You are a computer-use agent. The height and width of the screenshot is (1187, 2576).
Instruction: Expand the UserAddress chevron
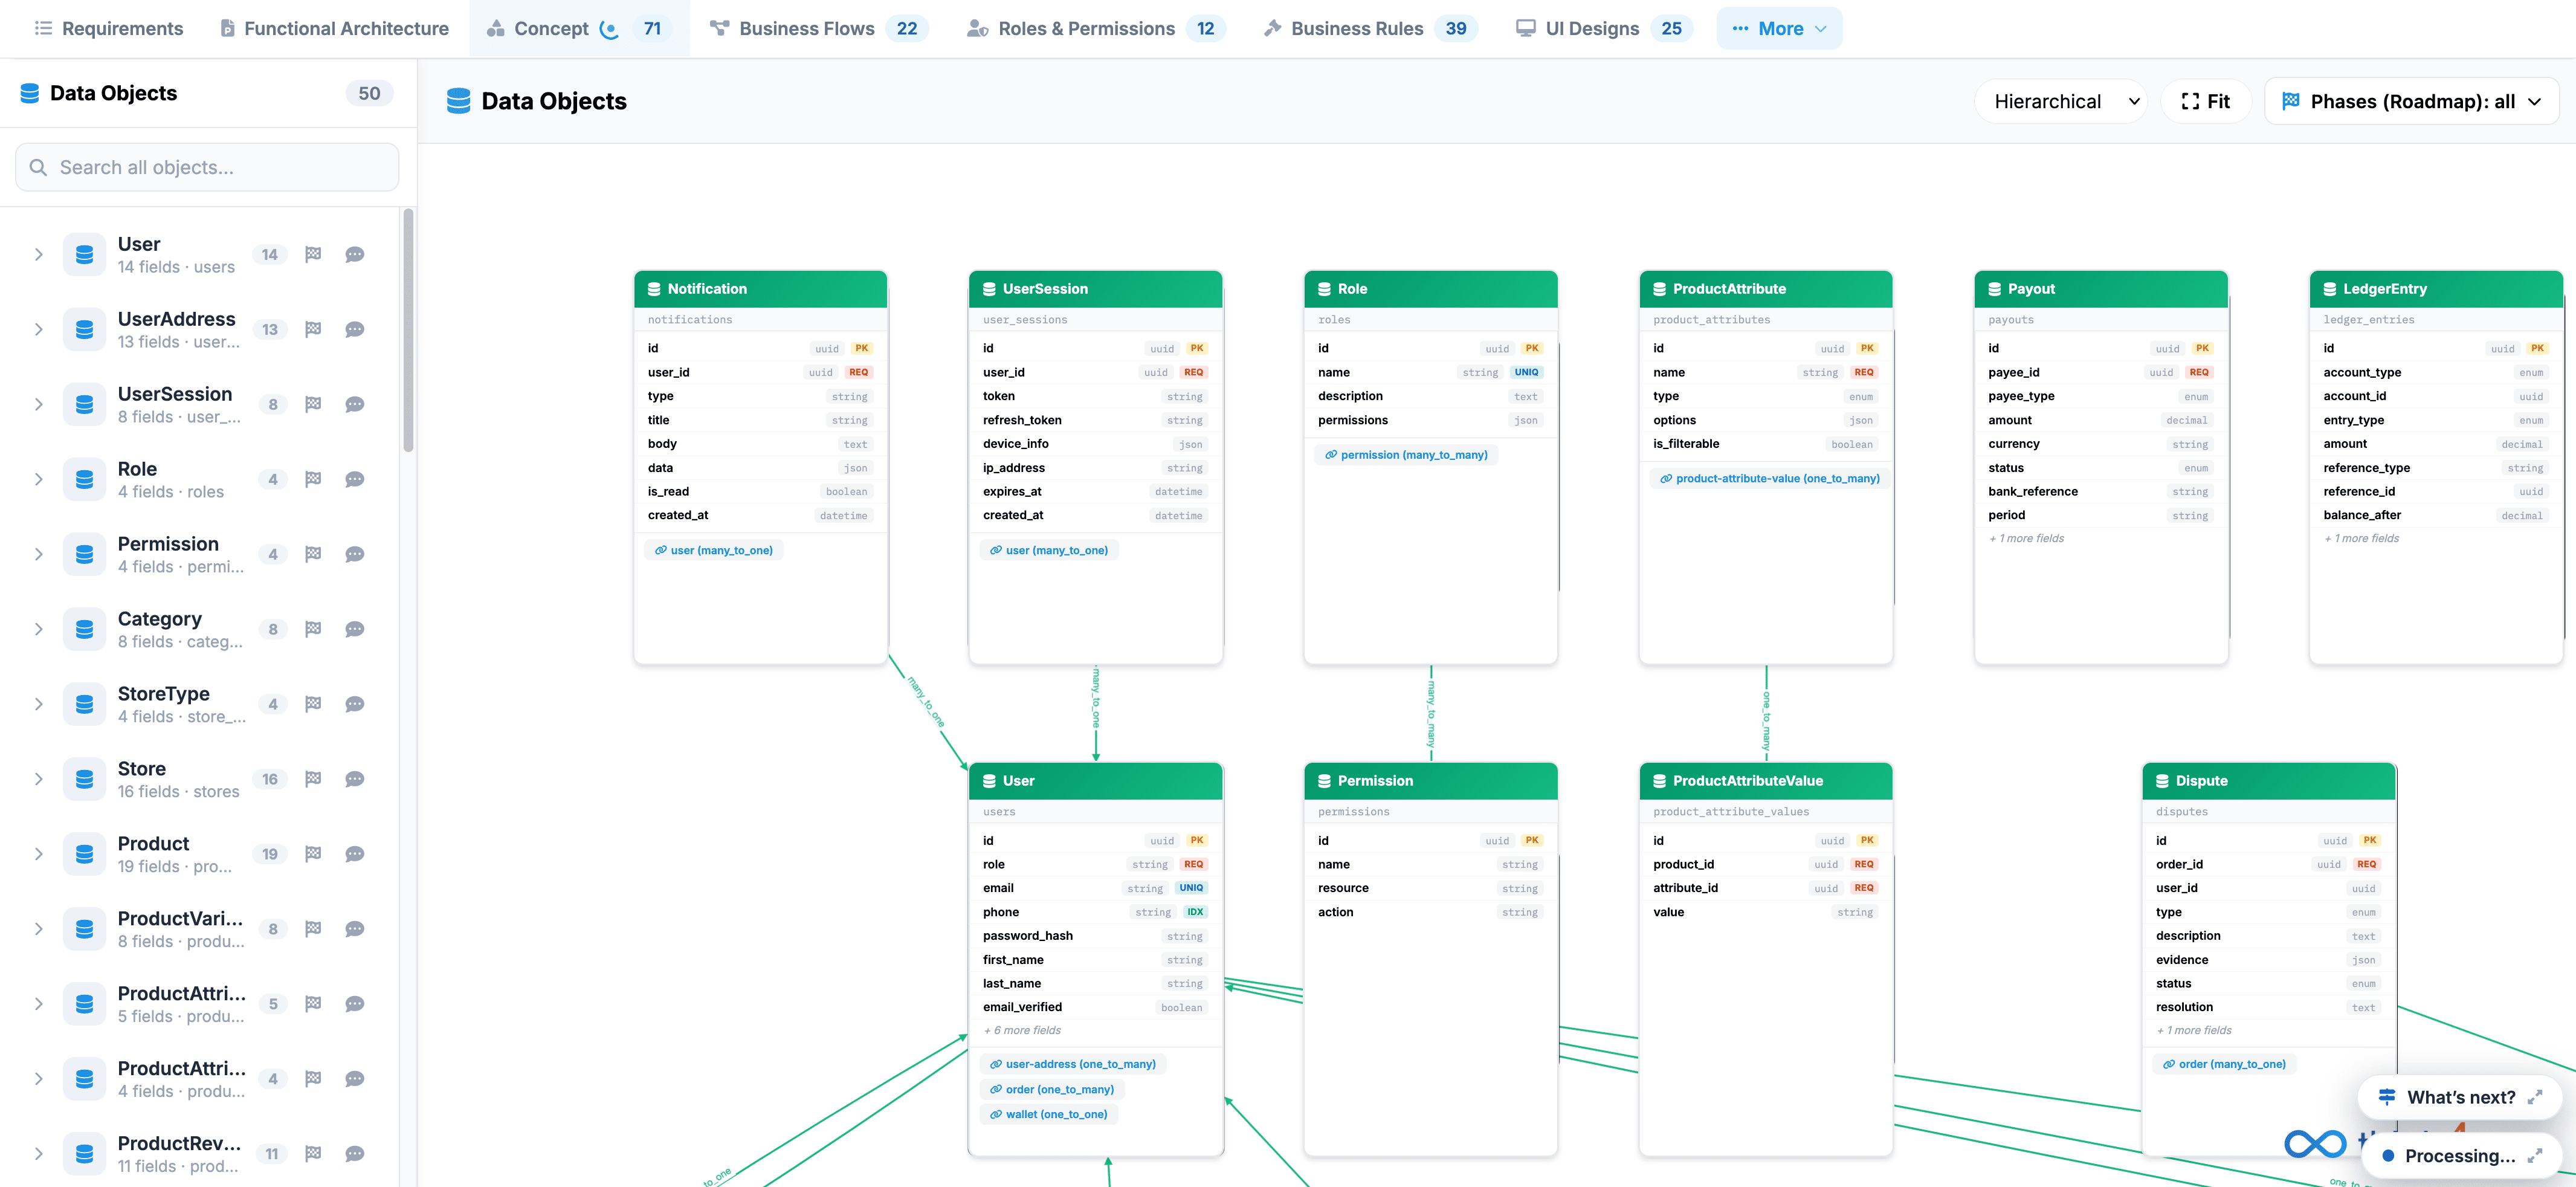coord(38,329)
